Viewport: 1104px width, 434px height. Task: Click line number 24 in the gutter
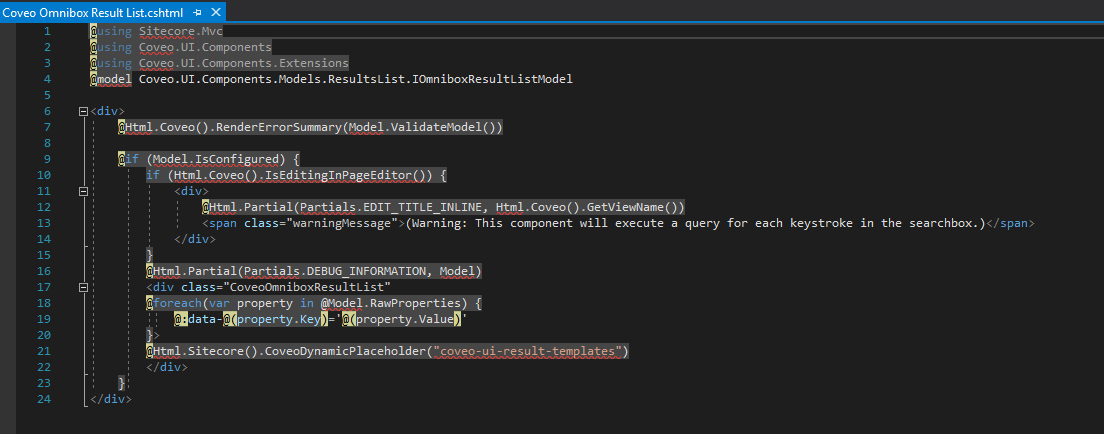[44, 399]
